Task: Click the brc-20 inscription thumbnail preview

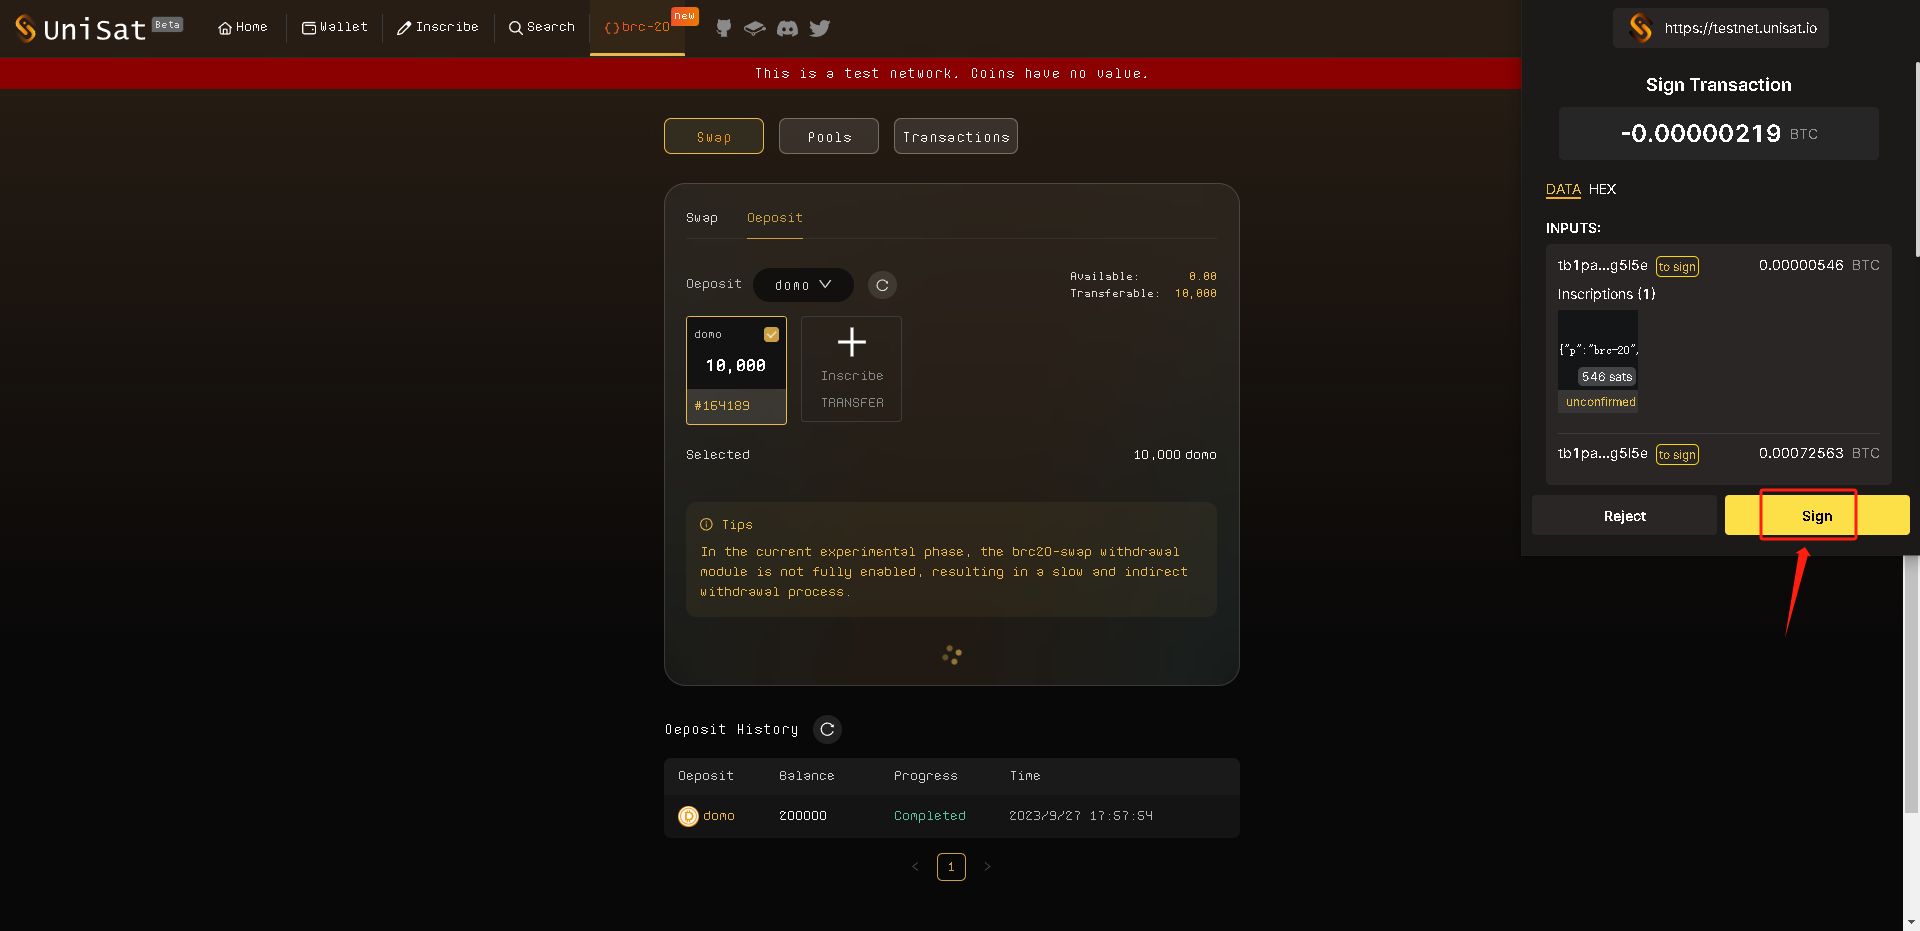Action: tap(1597, 350)
